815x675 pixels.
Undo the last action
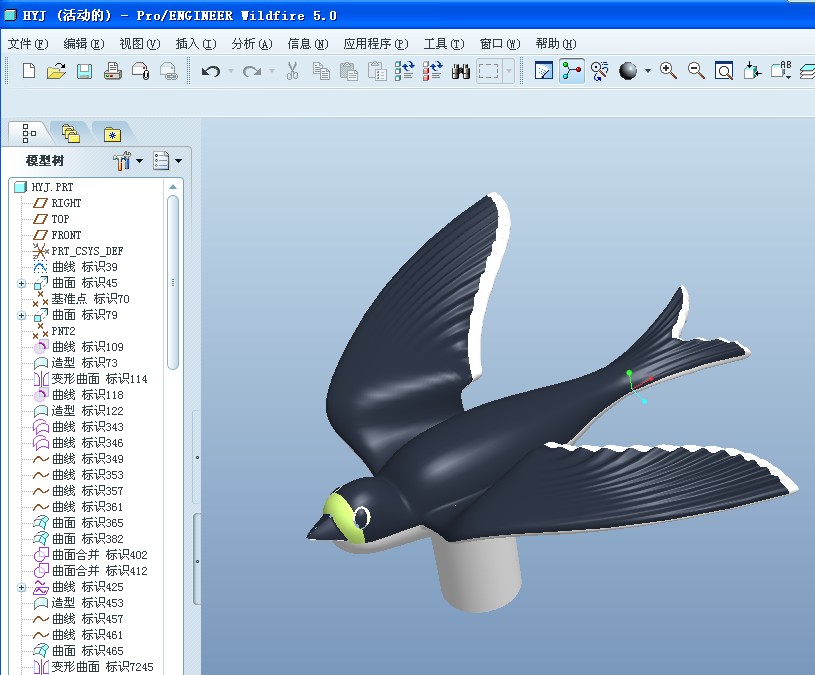click(x=211, y=71)
